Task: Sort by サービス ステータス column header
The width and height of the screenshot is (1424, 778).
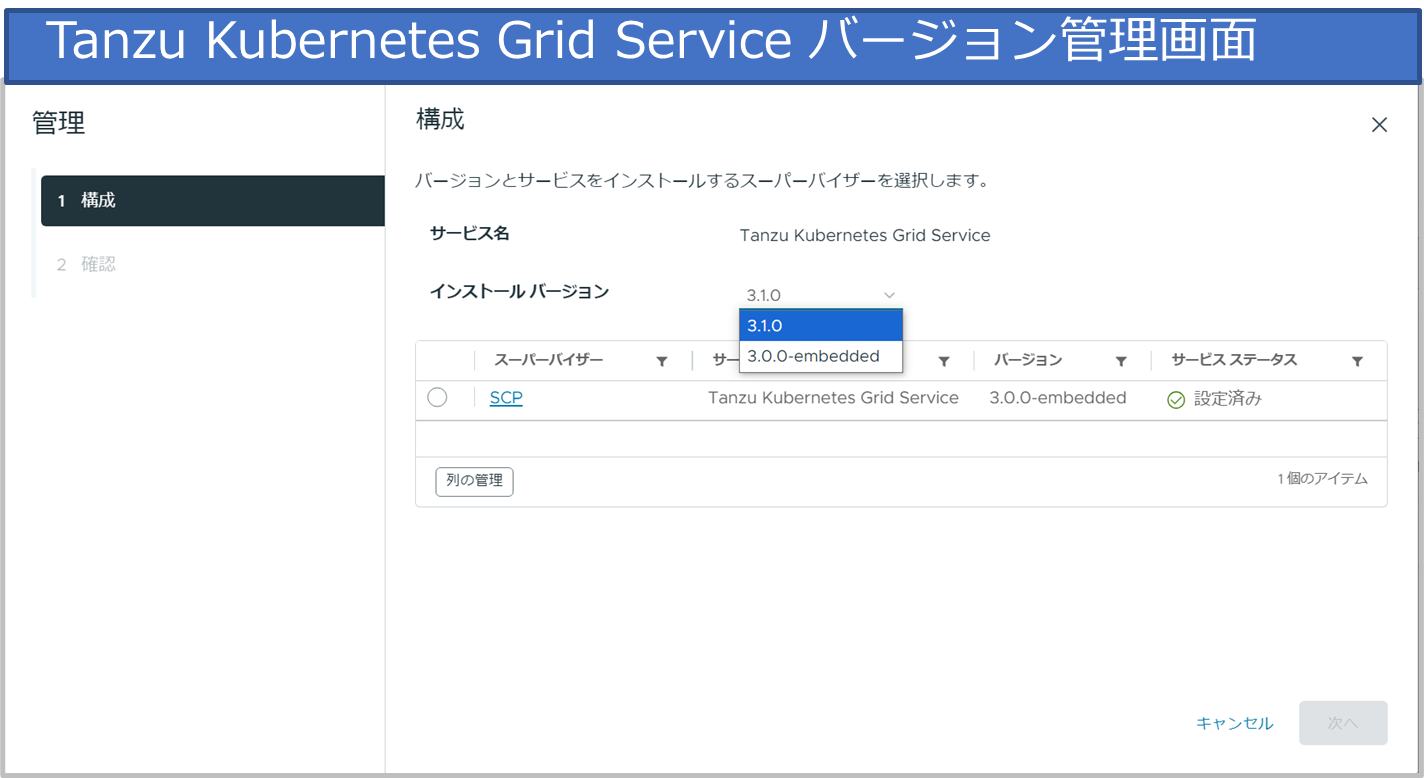Action: click(1233, 360)
